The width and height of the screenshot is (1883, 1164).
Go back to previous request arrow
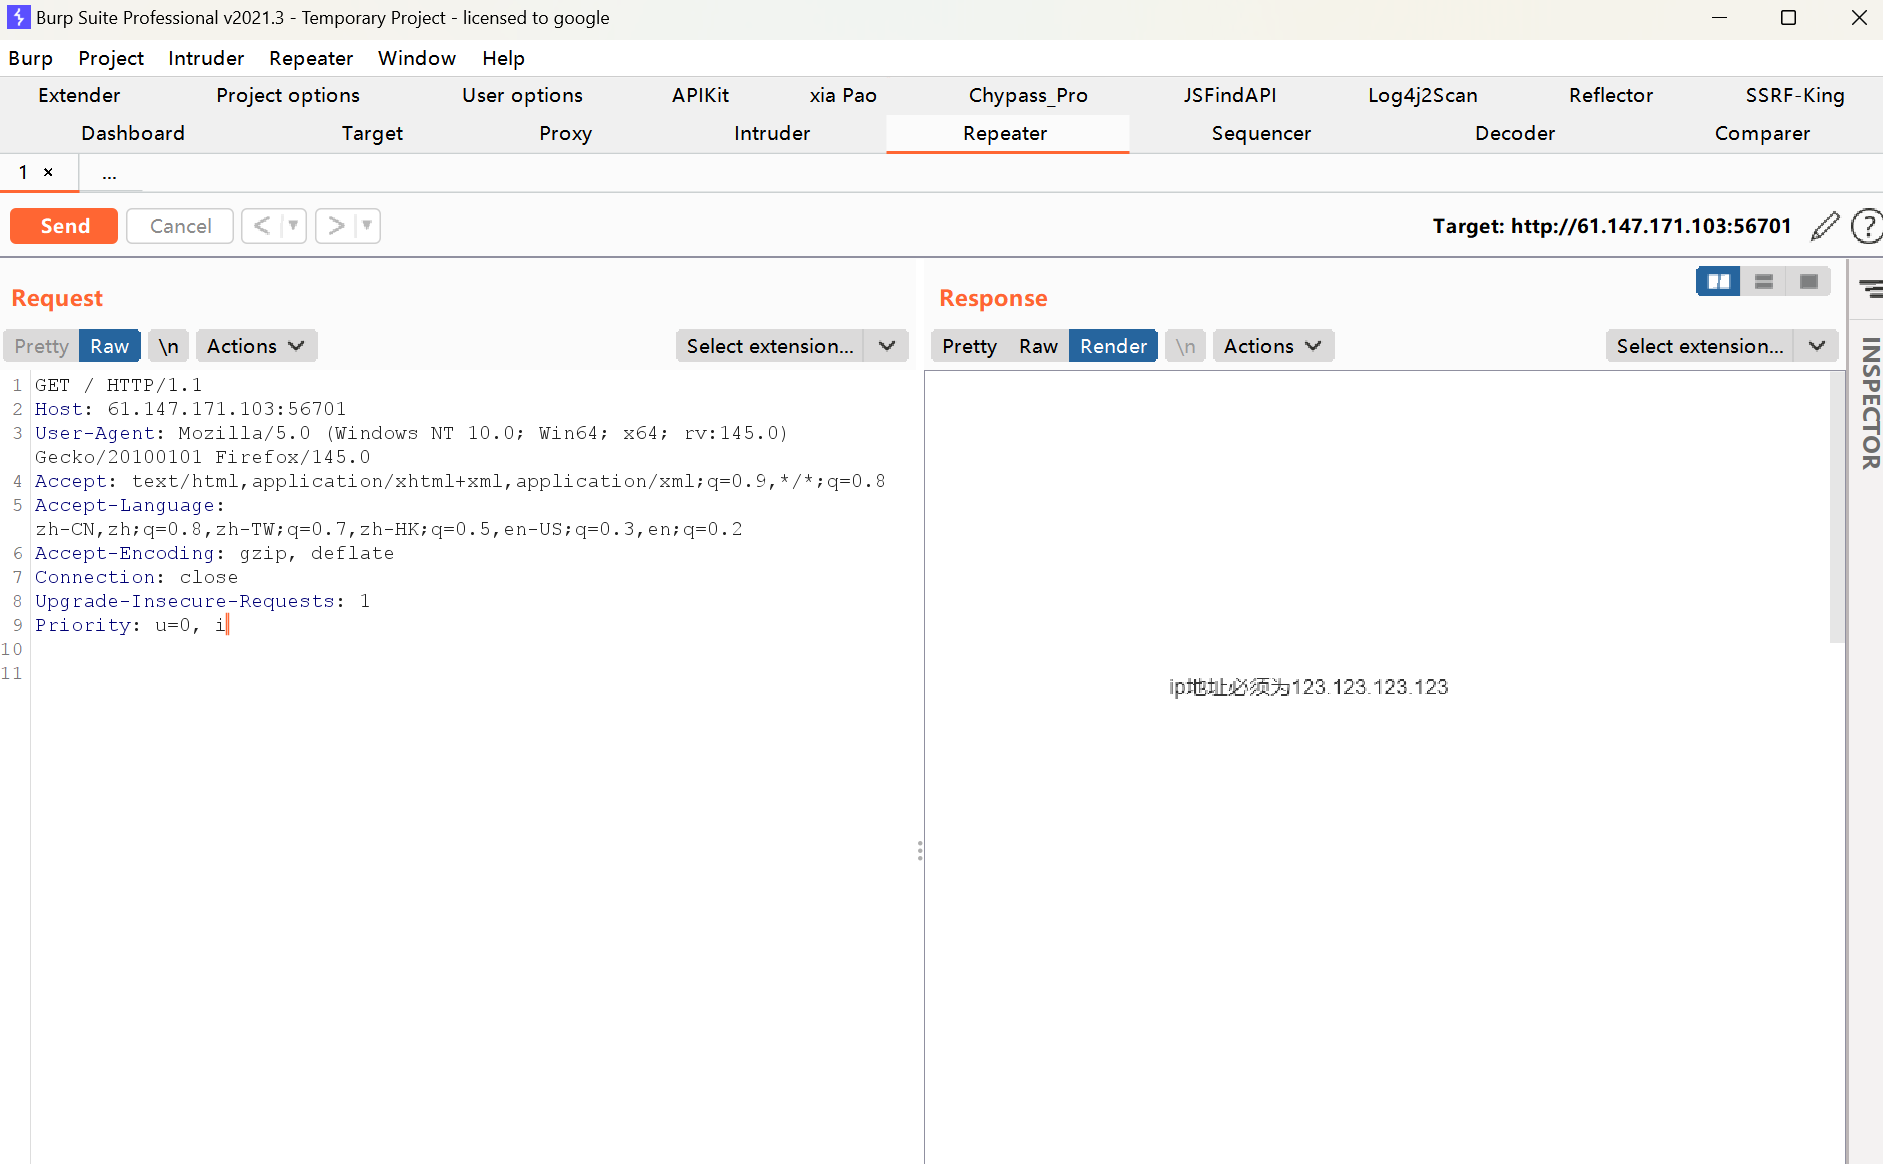tap(262, 226)
